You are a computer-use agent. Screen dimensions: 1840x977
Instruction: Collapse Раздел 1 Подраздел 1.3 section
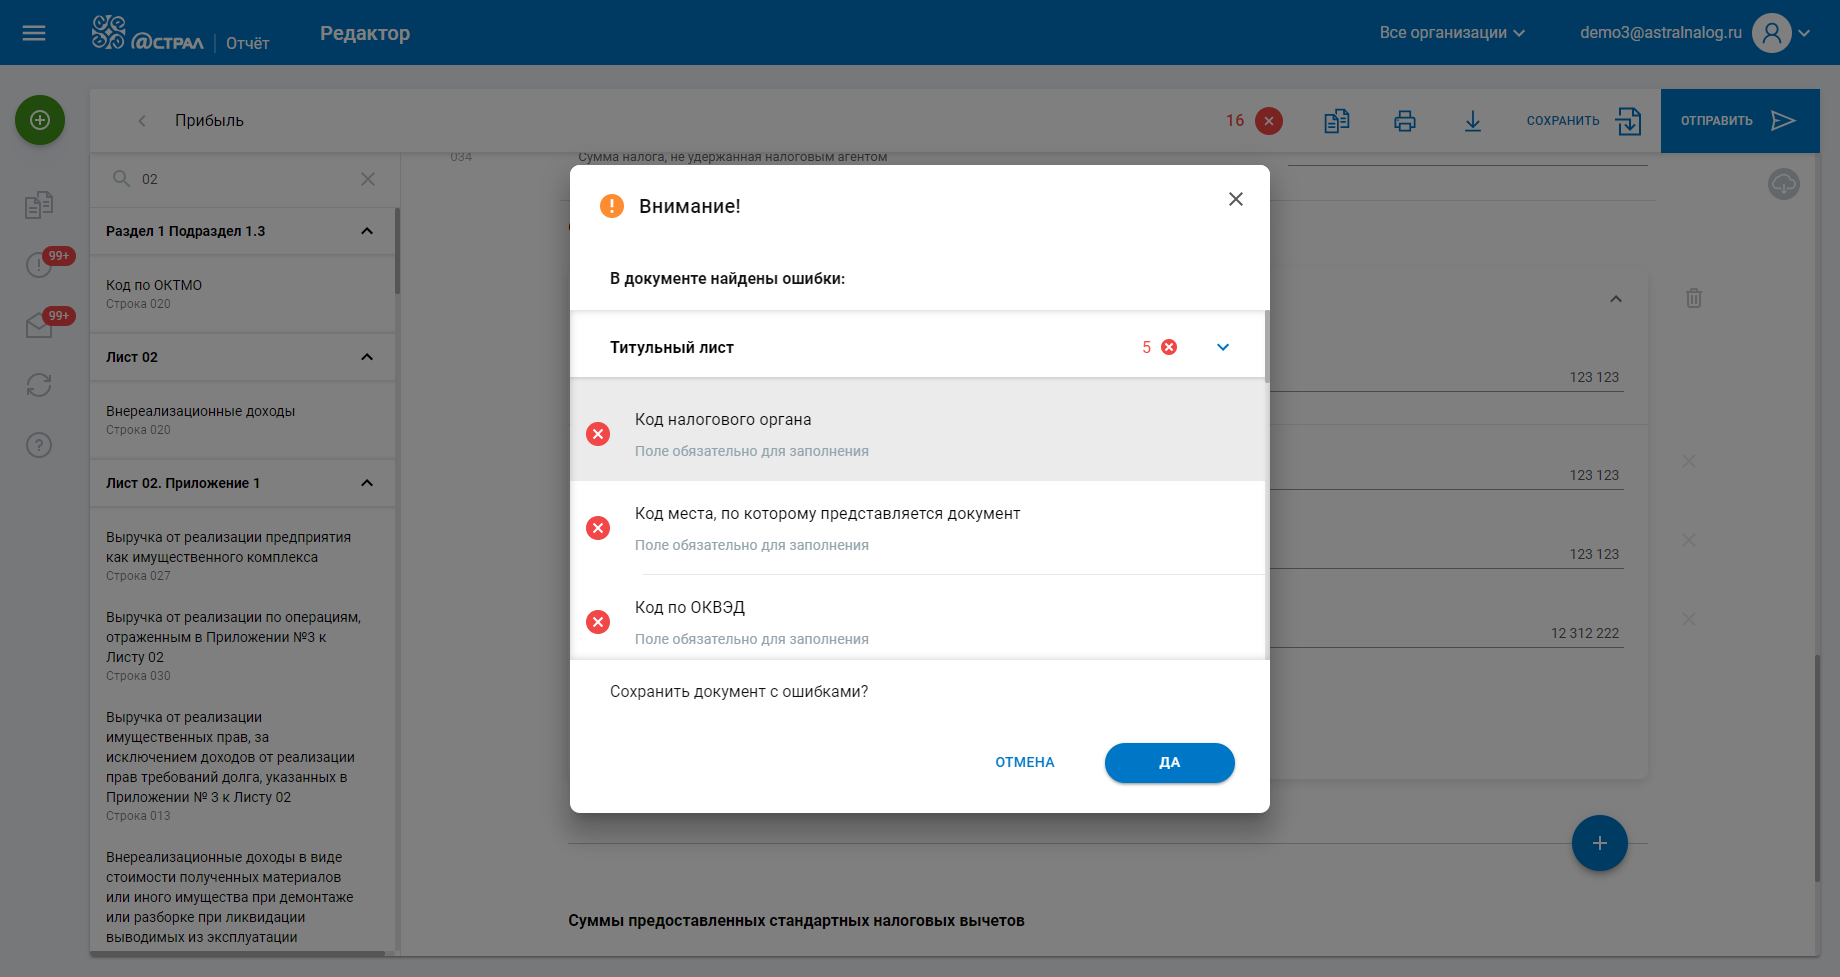(367, 231)
